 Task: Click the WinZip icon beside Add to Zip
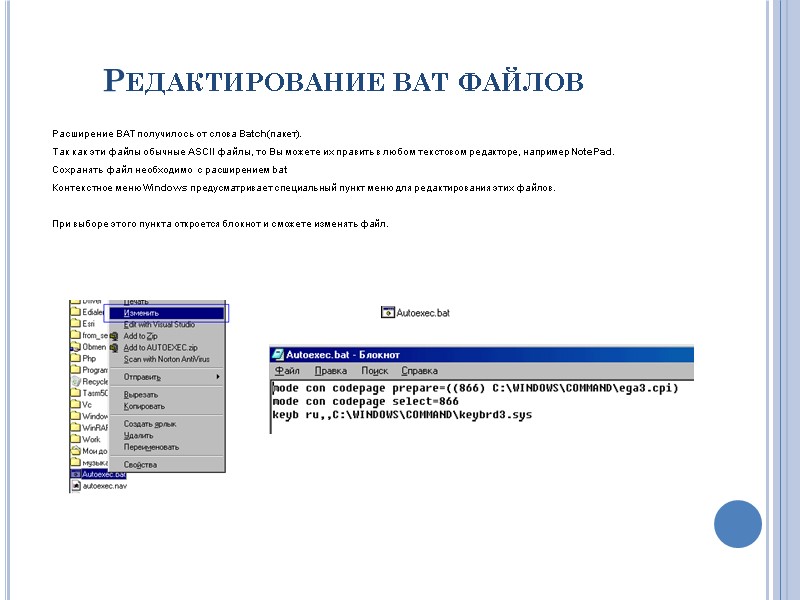click(x=114, y=336)
